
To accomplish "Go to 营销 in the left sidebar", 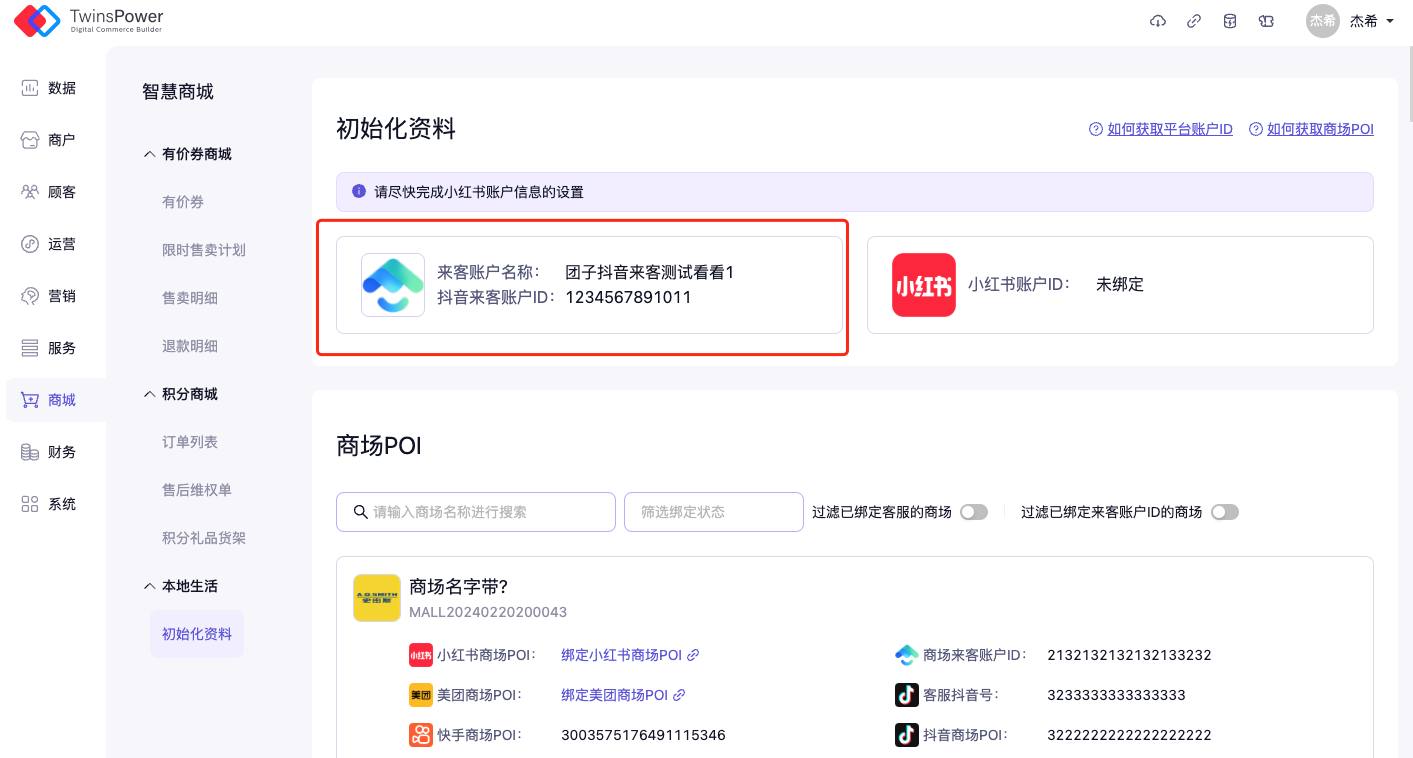I will (x=50, y=296).
